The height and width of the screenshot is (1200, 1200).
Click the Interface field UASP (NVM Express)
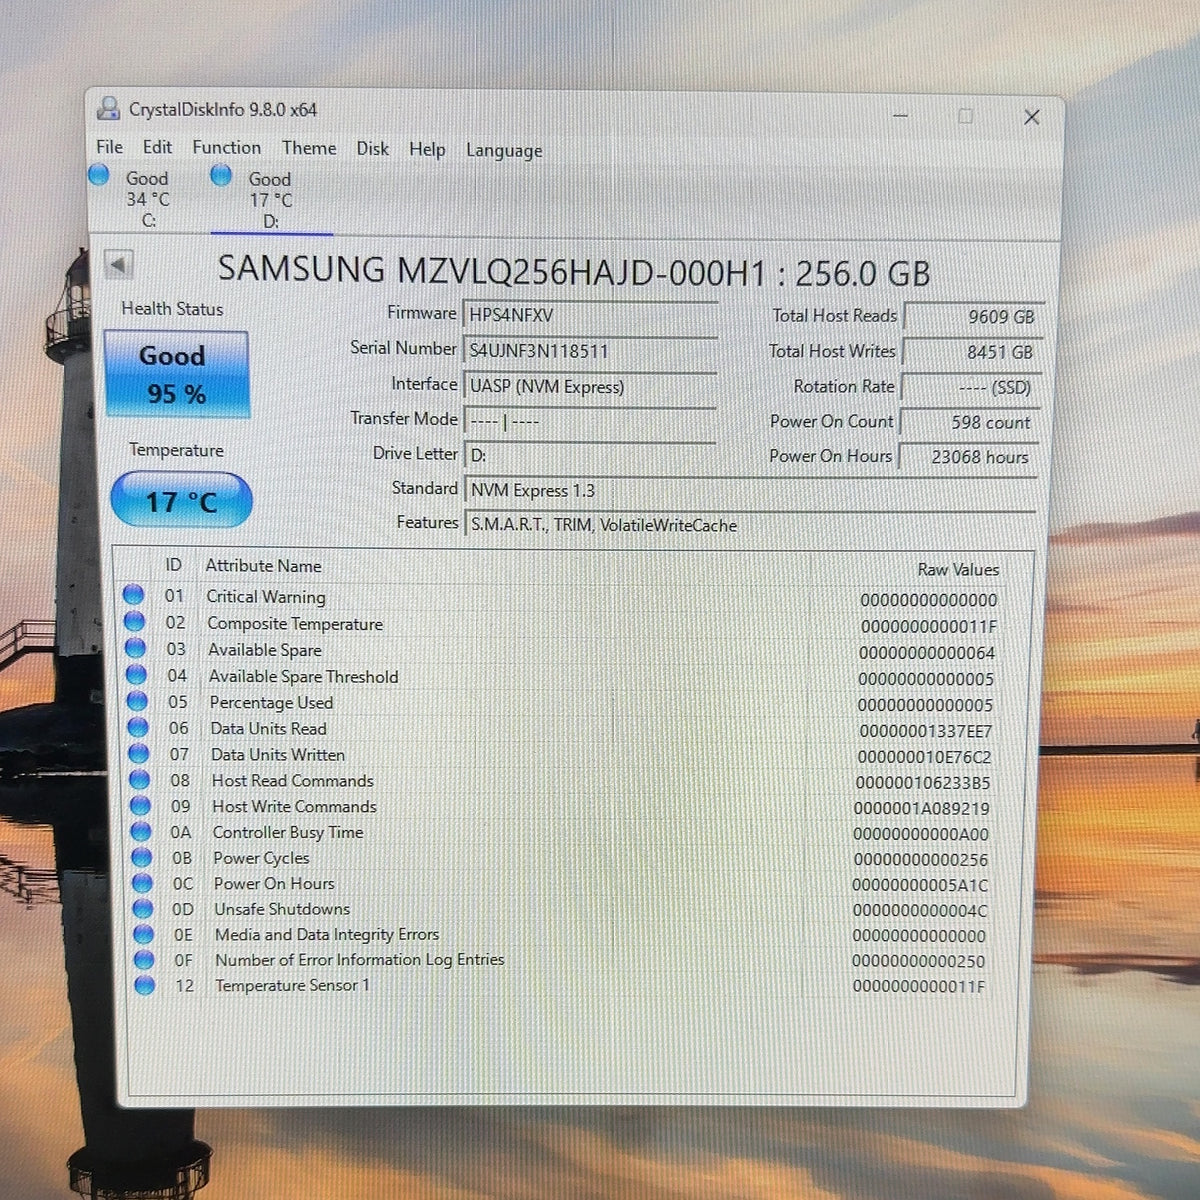click(590, 386)
